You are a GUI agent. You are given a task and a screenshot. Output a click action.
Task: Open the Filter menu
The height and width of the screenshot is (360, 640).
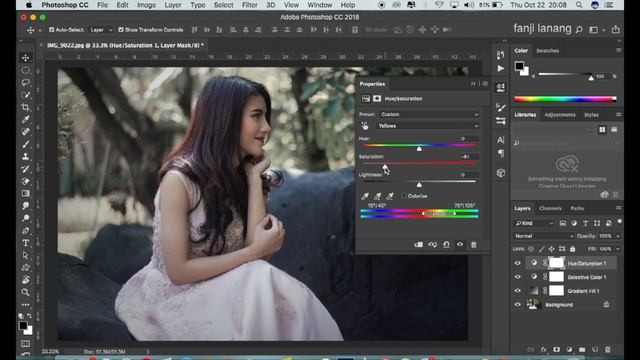pos(249,5)
